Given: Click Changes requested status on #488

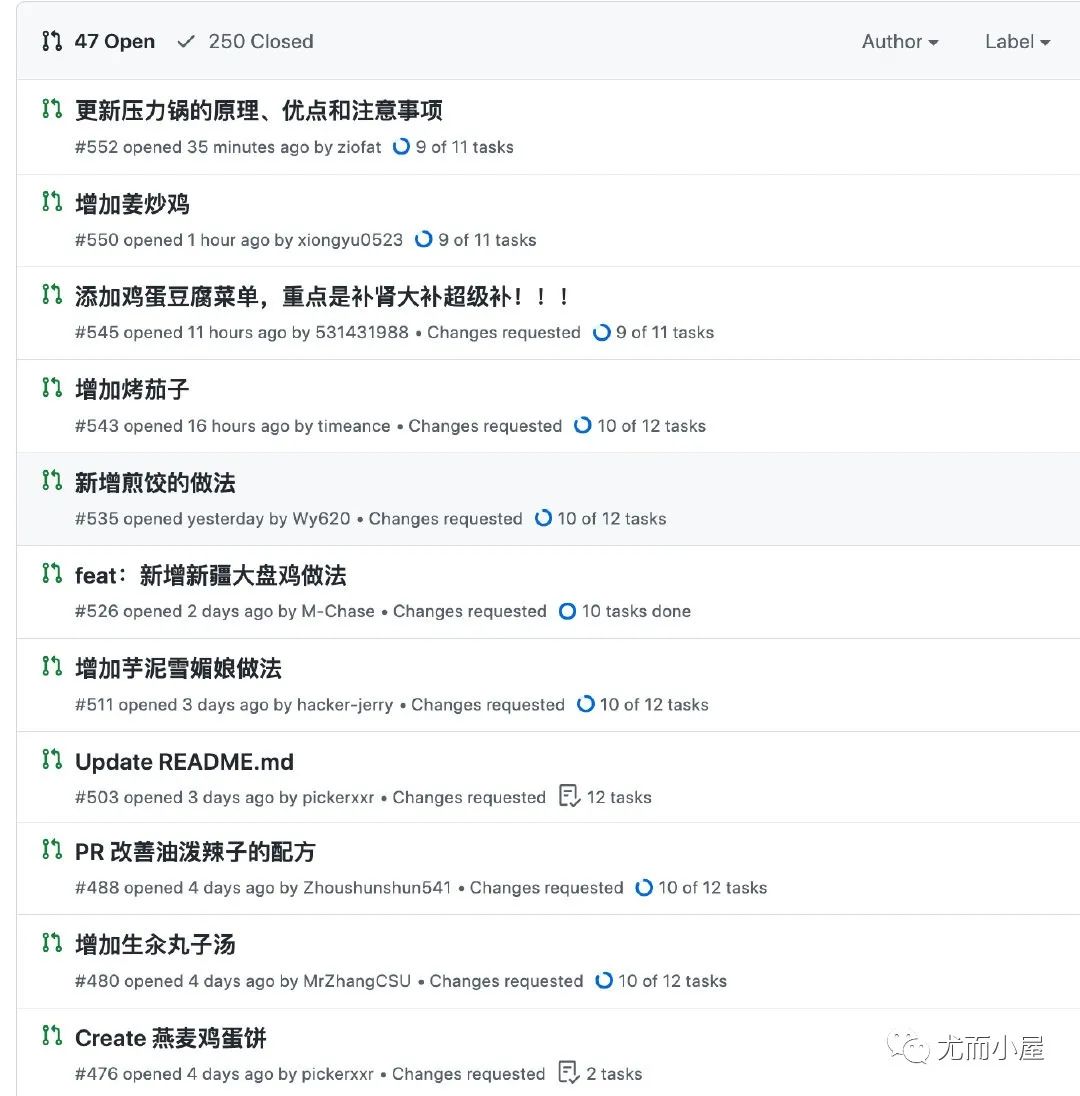Looking at the screenshot, I should [x=547, y=888].
